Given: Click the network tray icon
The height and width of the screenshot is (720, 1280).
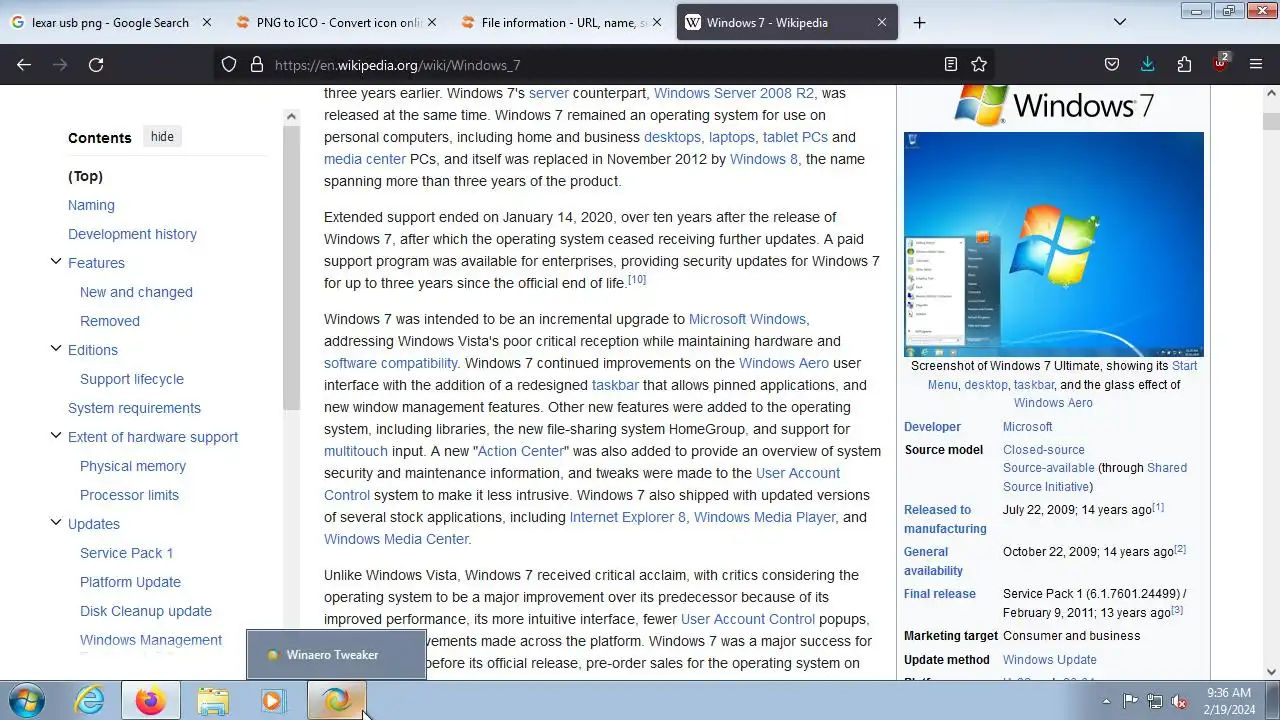Looking at the screenshot, I should coord(1155,701).
